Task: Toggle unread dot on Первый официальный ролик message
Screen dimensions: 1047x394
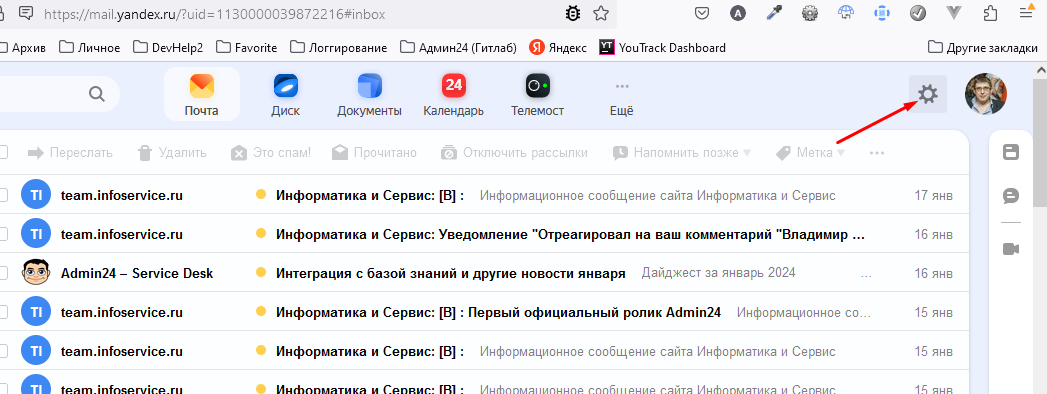Action: click(x=261, y=311)
